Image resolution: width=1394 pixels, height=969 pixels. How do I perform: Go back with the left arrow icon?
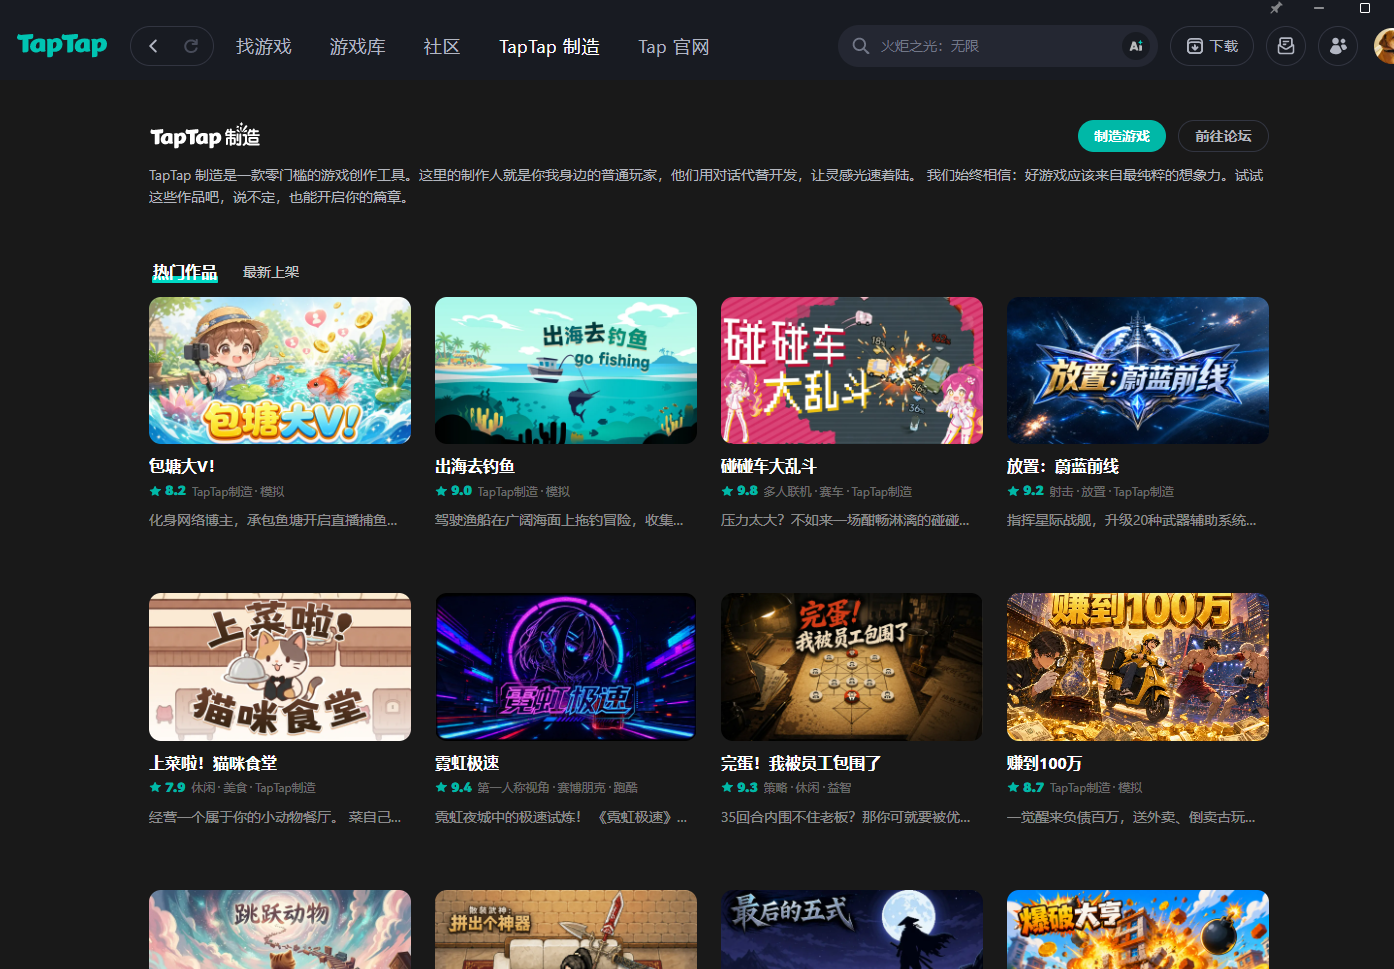click(153, 46)
